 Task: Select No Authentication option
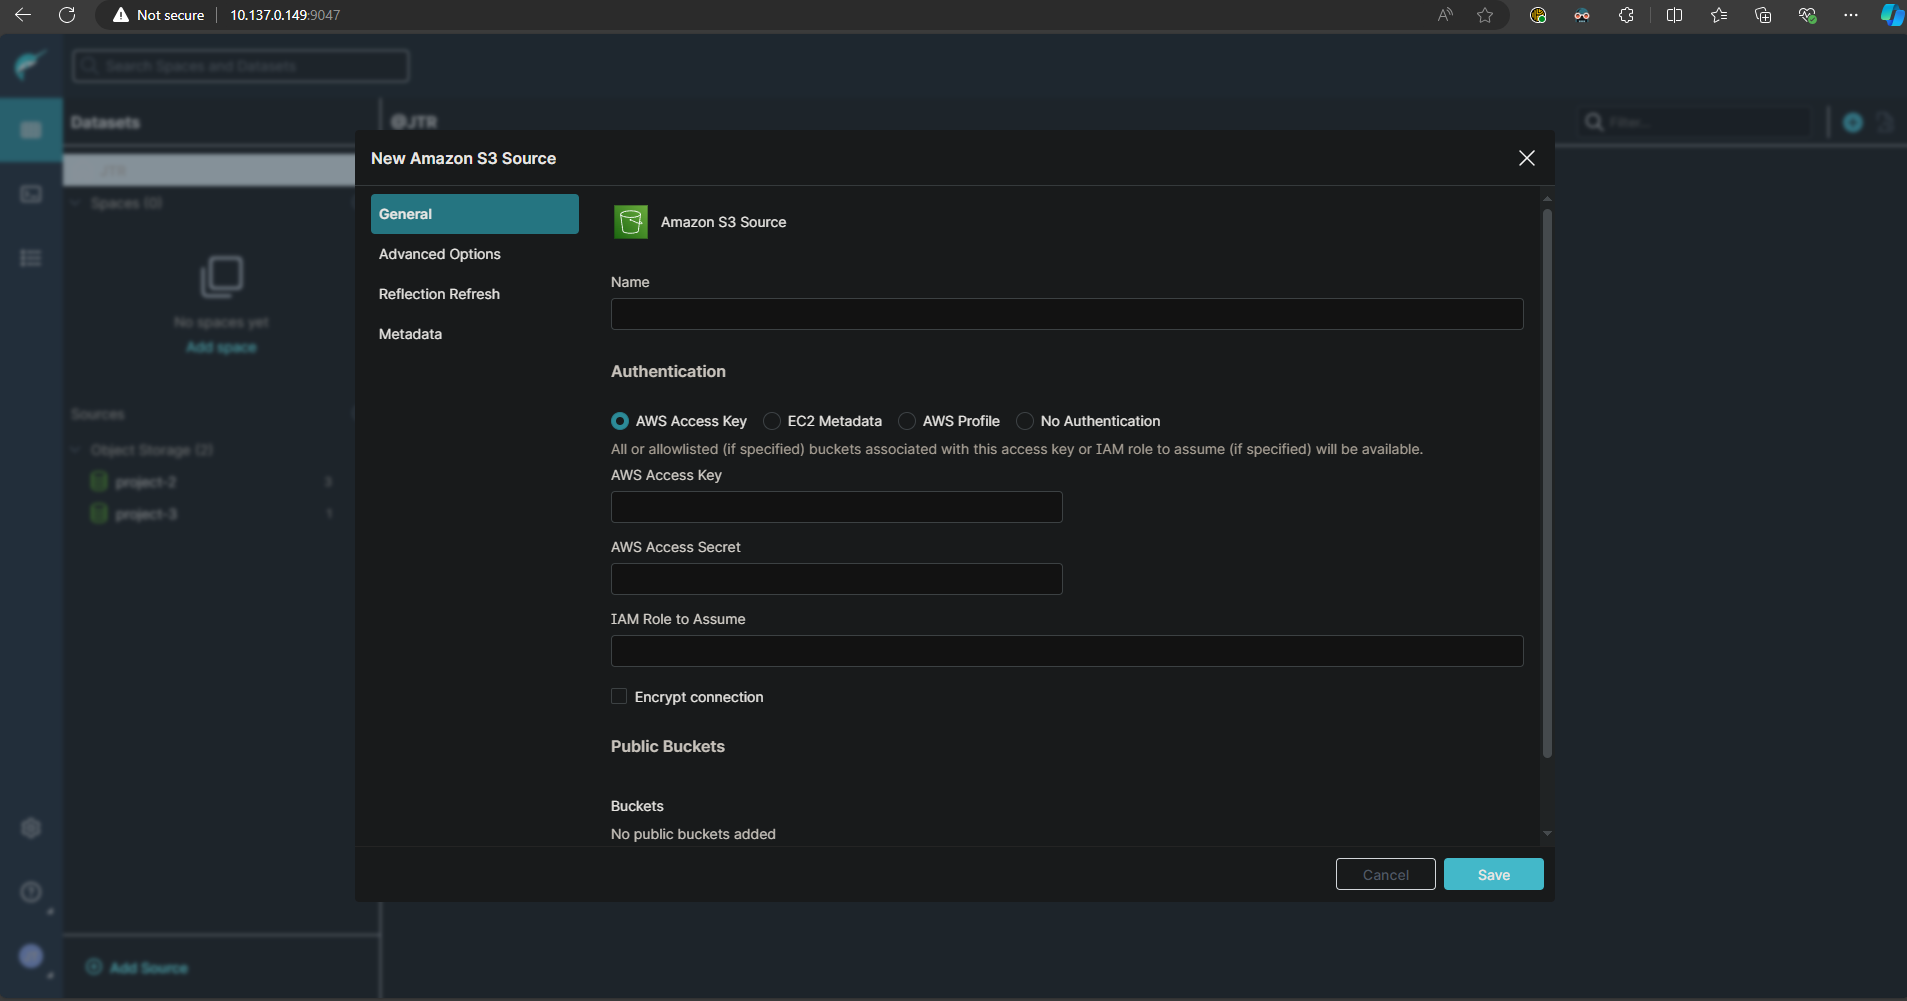click(1025, 421)
